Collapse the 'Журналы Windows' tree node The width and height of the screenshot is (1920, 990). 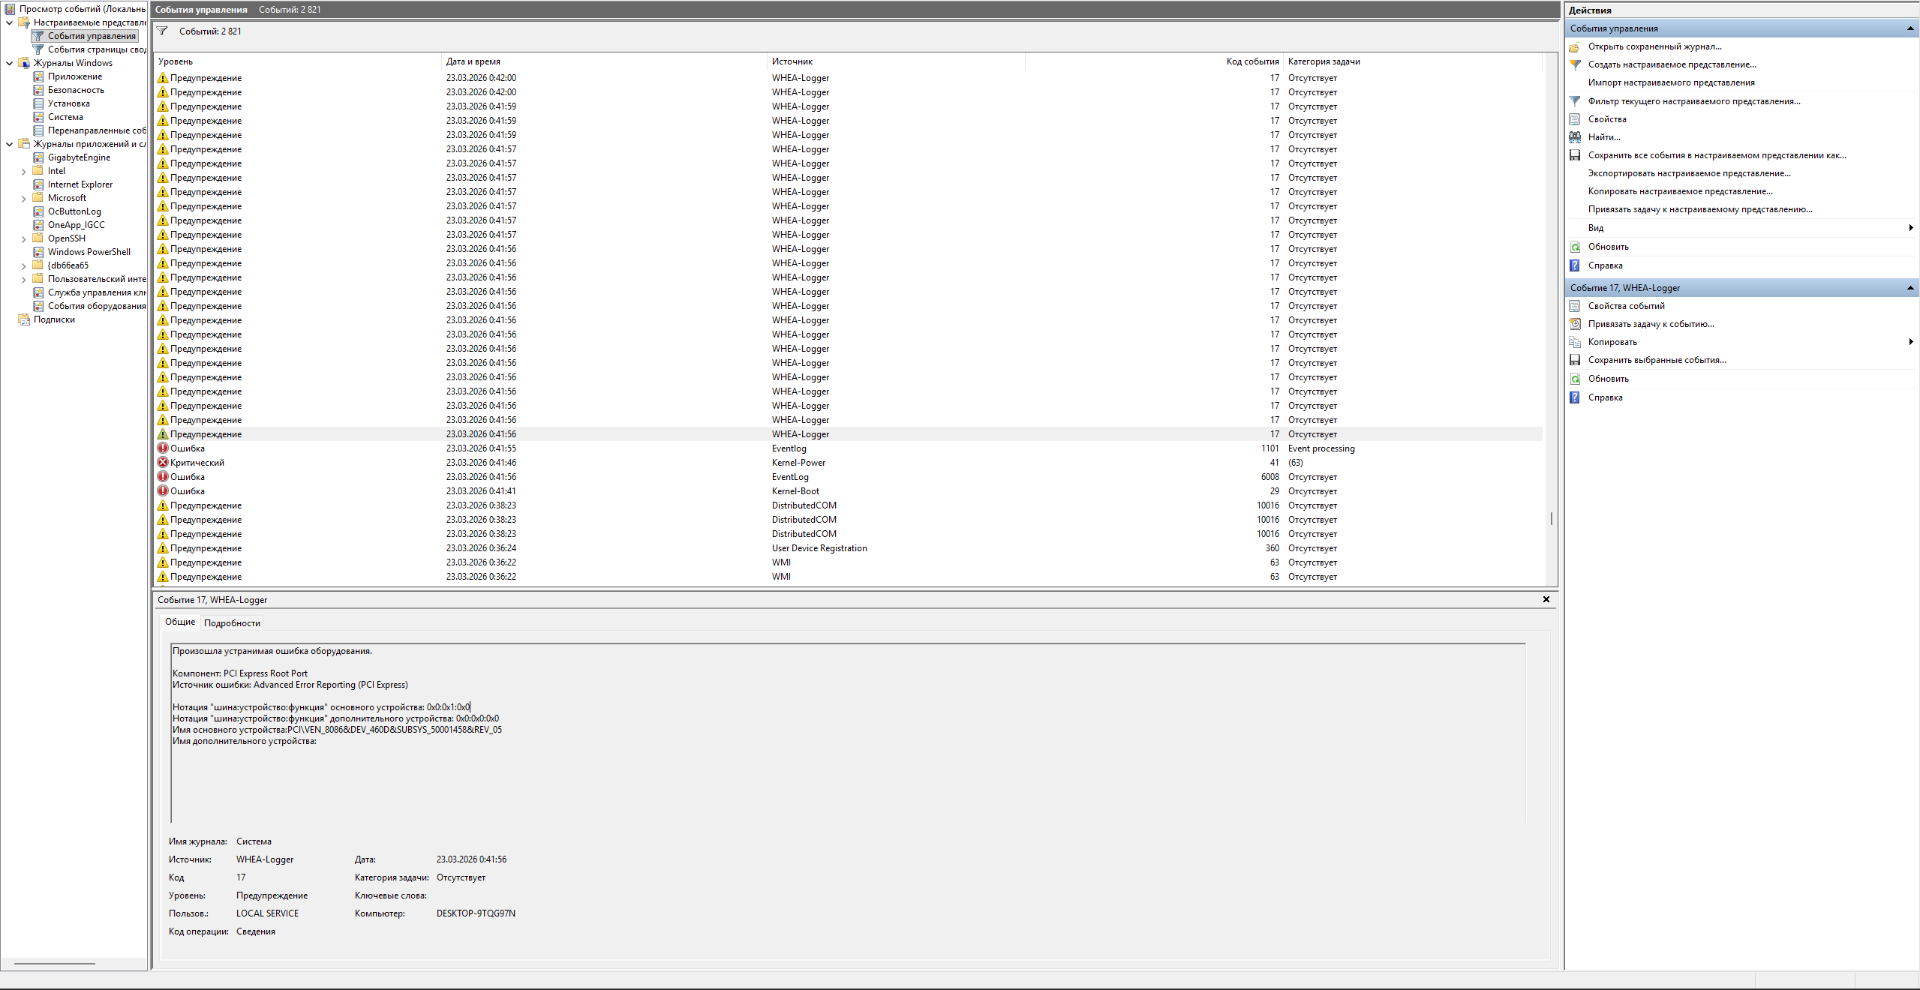coord(10,63)
